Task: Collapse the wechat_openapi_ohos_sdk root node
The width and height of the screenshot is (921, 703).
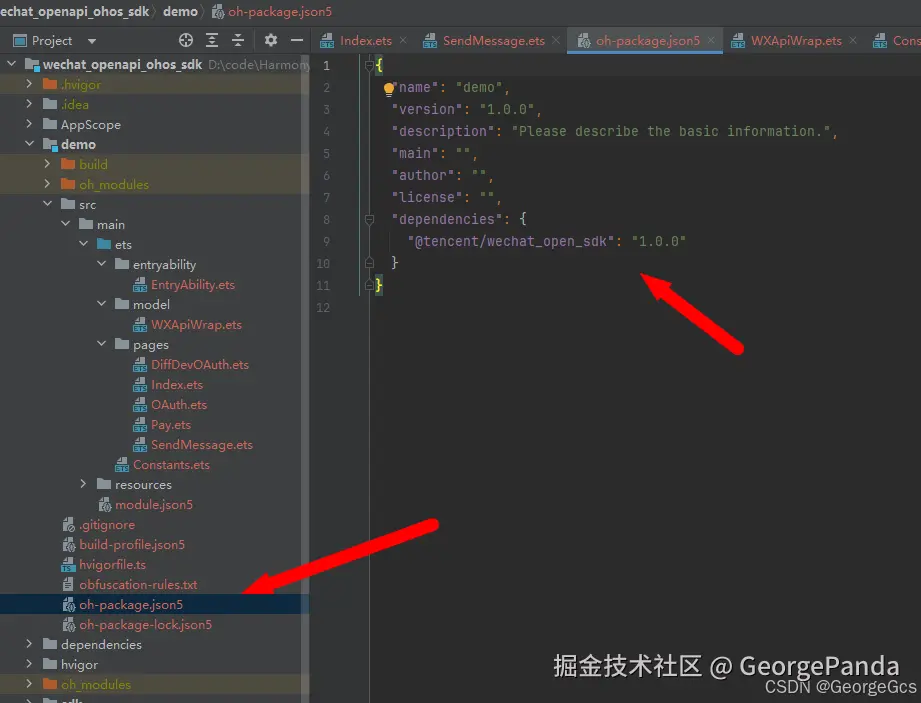Action: pyautogui.click(x=11, y=64)
